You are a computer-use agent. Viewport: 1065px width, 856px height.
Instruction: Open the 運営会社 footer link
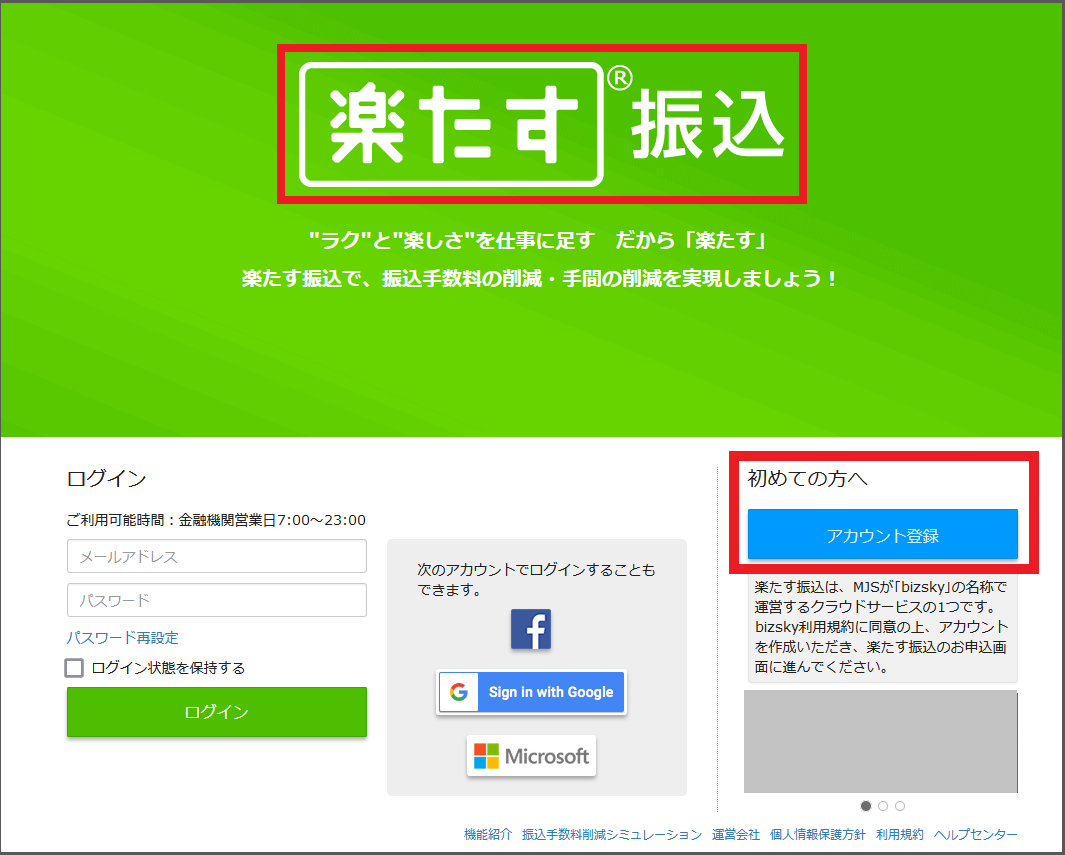pyautogui.click(x=736, y=834)
